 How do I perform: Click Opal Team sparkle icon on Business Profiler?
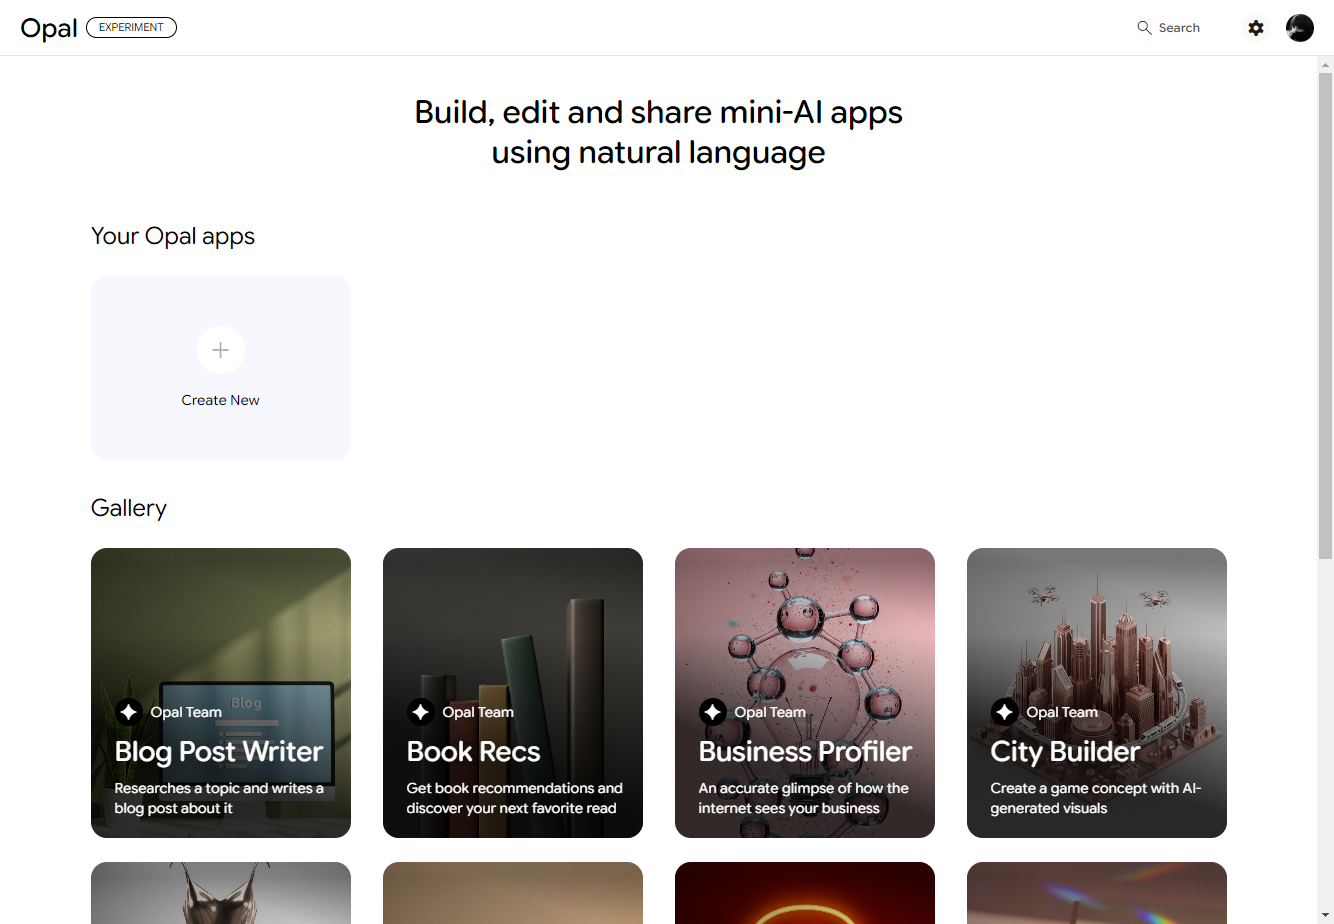pos(712,712)
